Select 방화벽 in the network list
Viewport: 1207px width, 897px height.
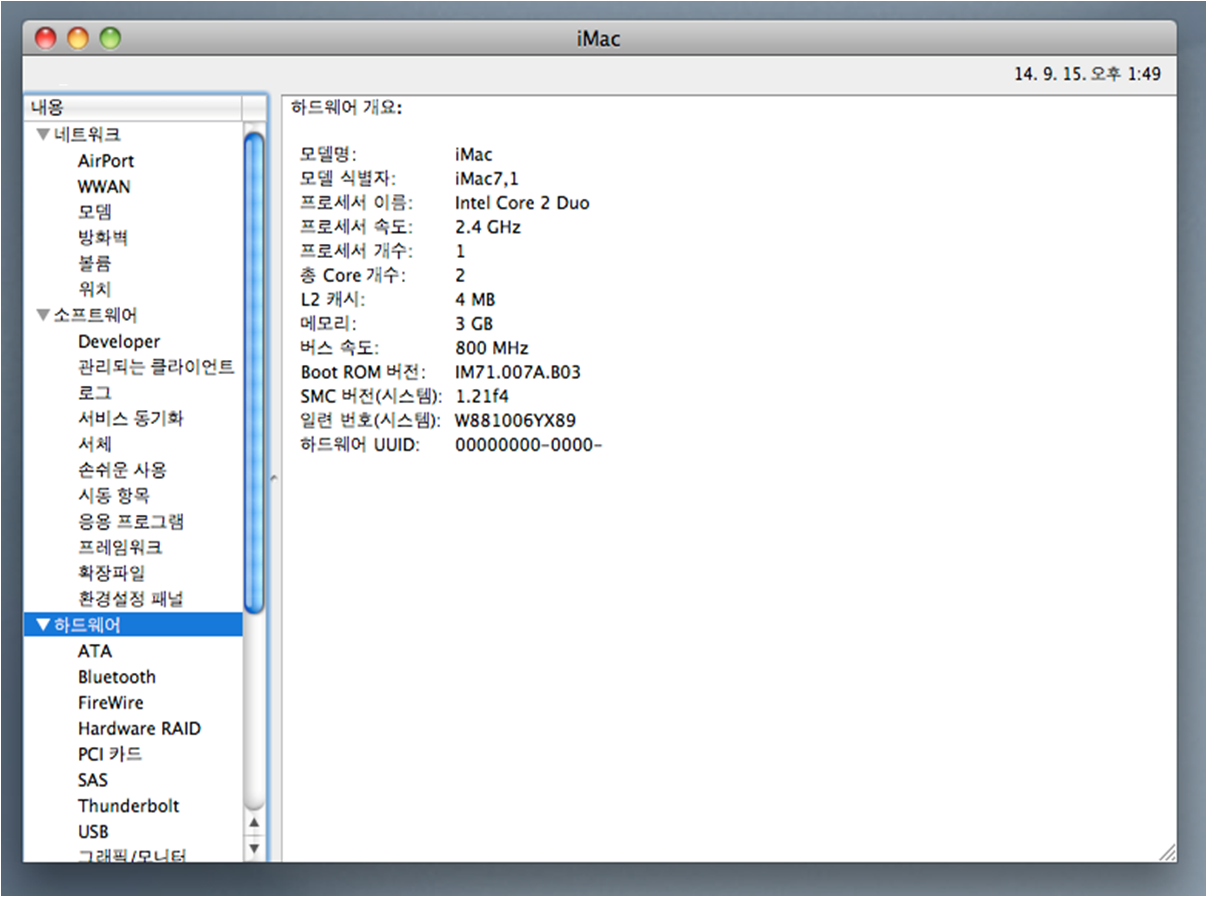pyautogui.click(x=102, y=238)
